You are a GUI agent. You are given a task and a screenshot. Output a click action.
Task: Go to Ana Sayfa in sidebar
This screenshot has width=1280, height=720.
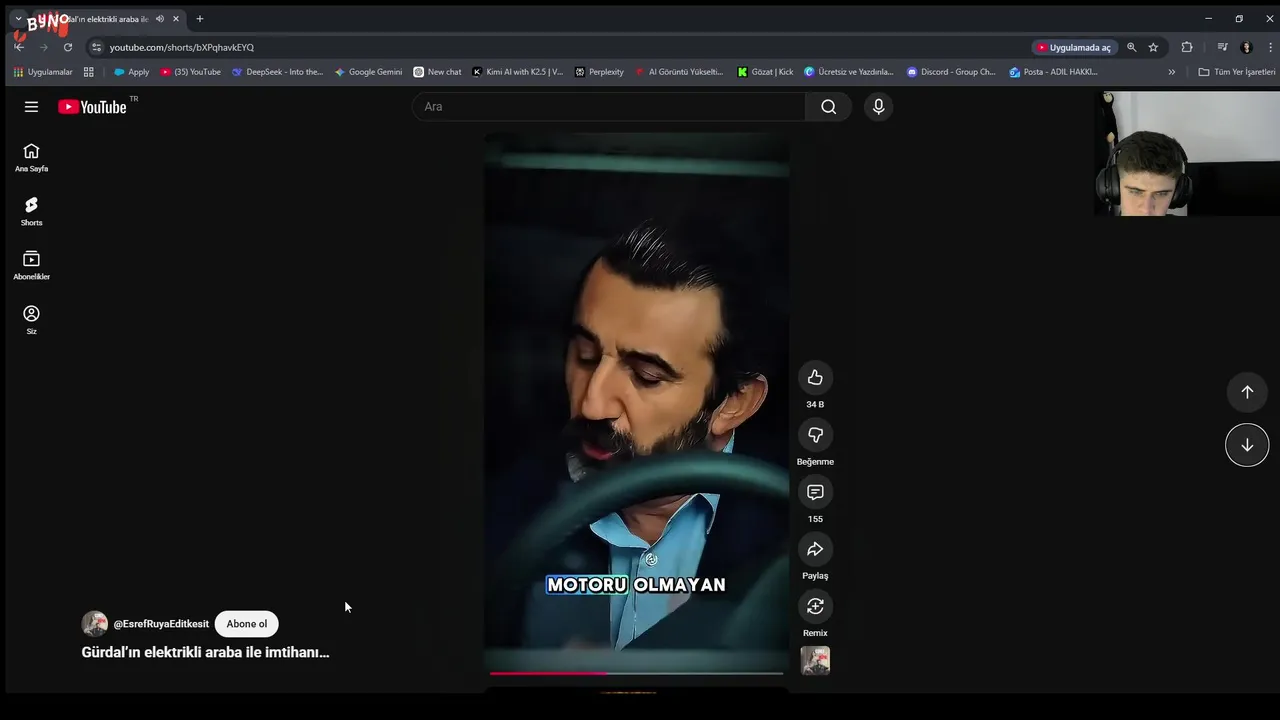(31, 157)
